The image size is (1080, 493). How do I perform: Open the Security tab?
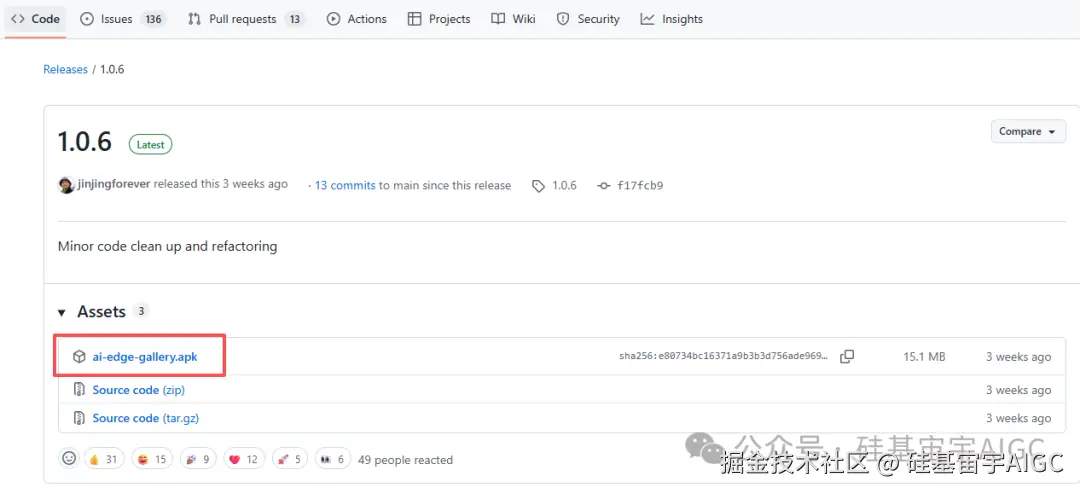588,19
